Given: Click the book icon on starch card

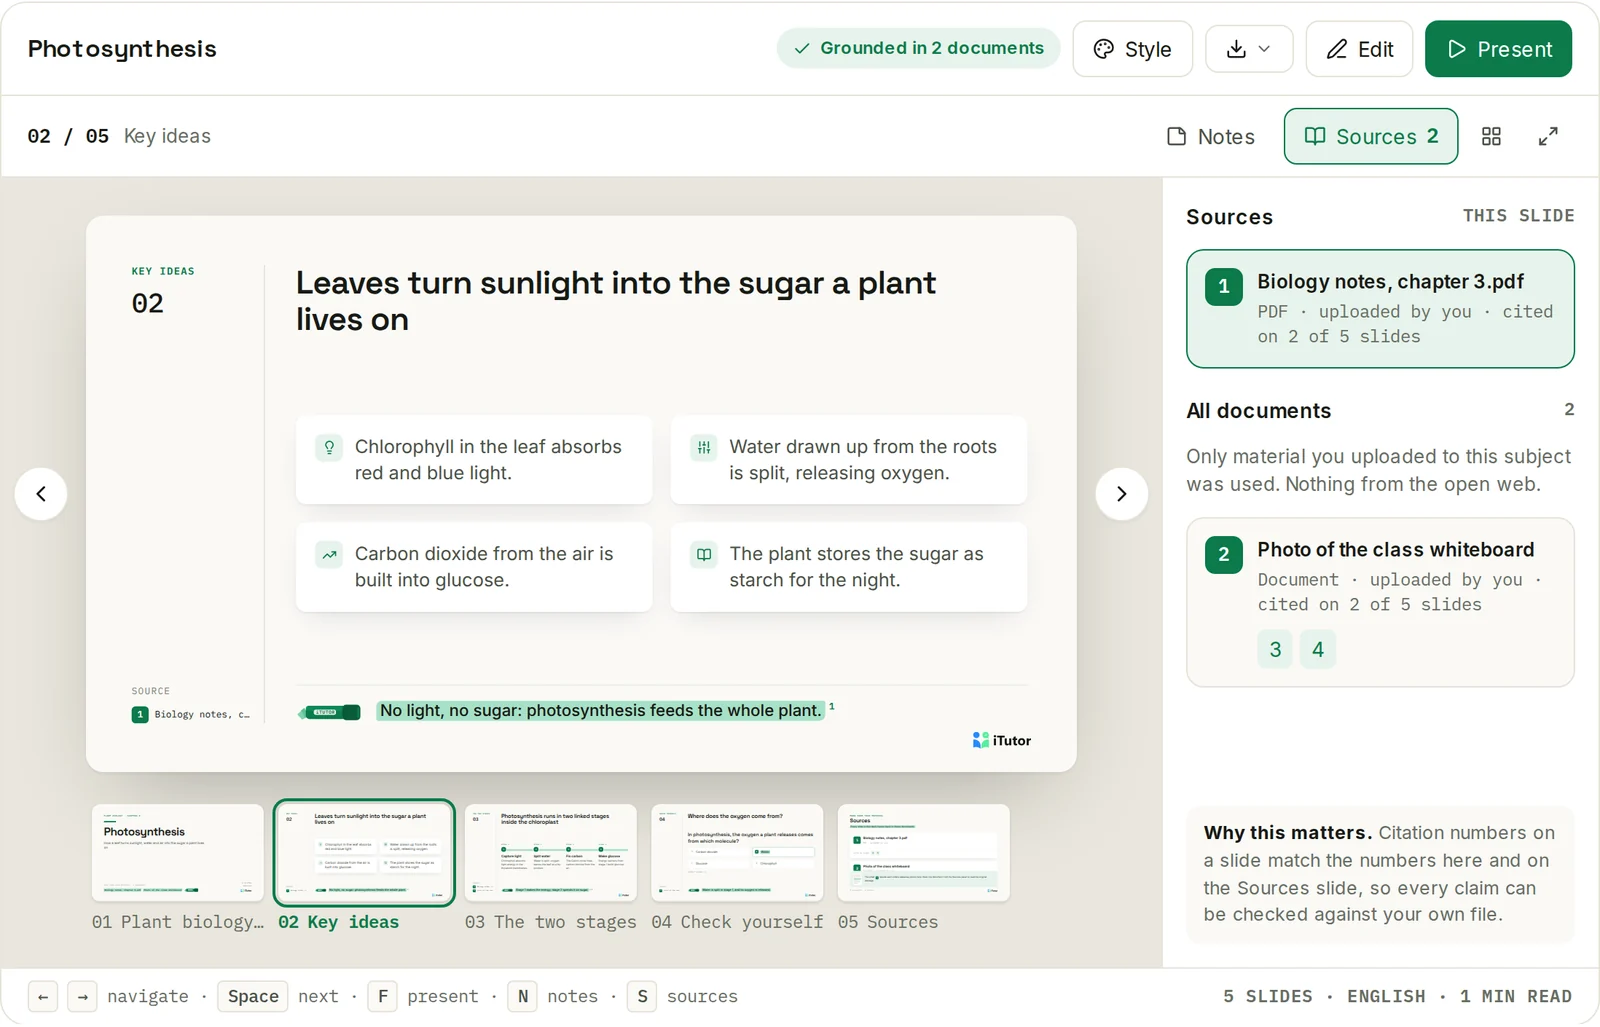Looking at the screenshot, I should [704, 554].
